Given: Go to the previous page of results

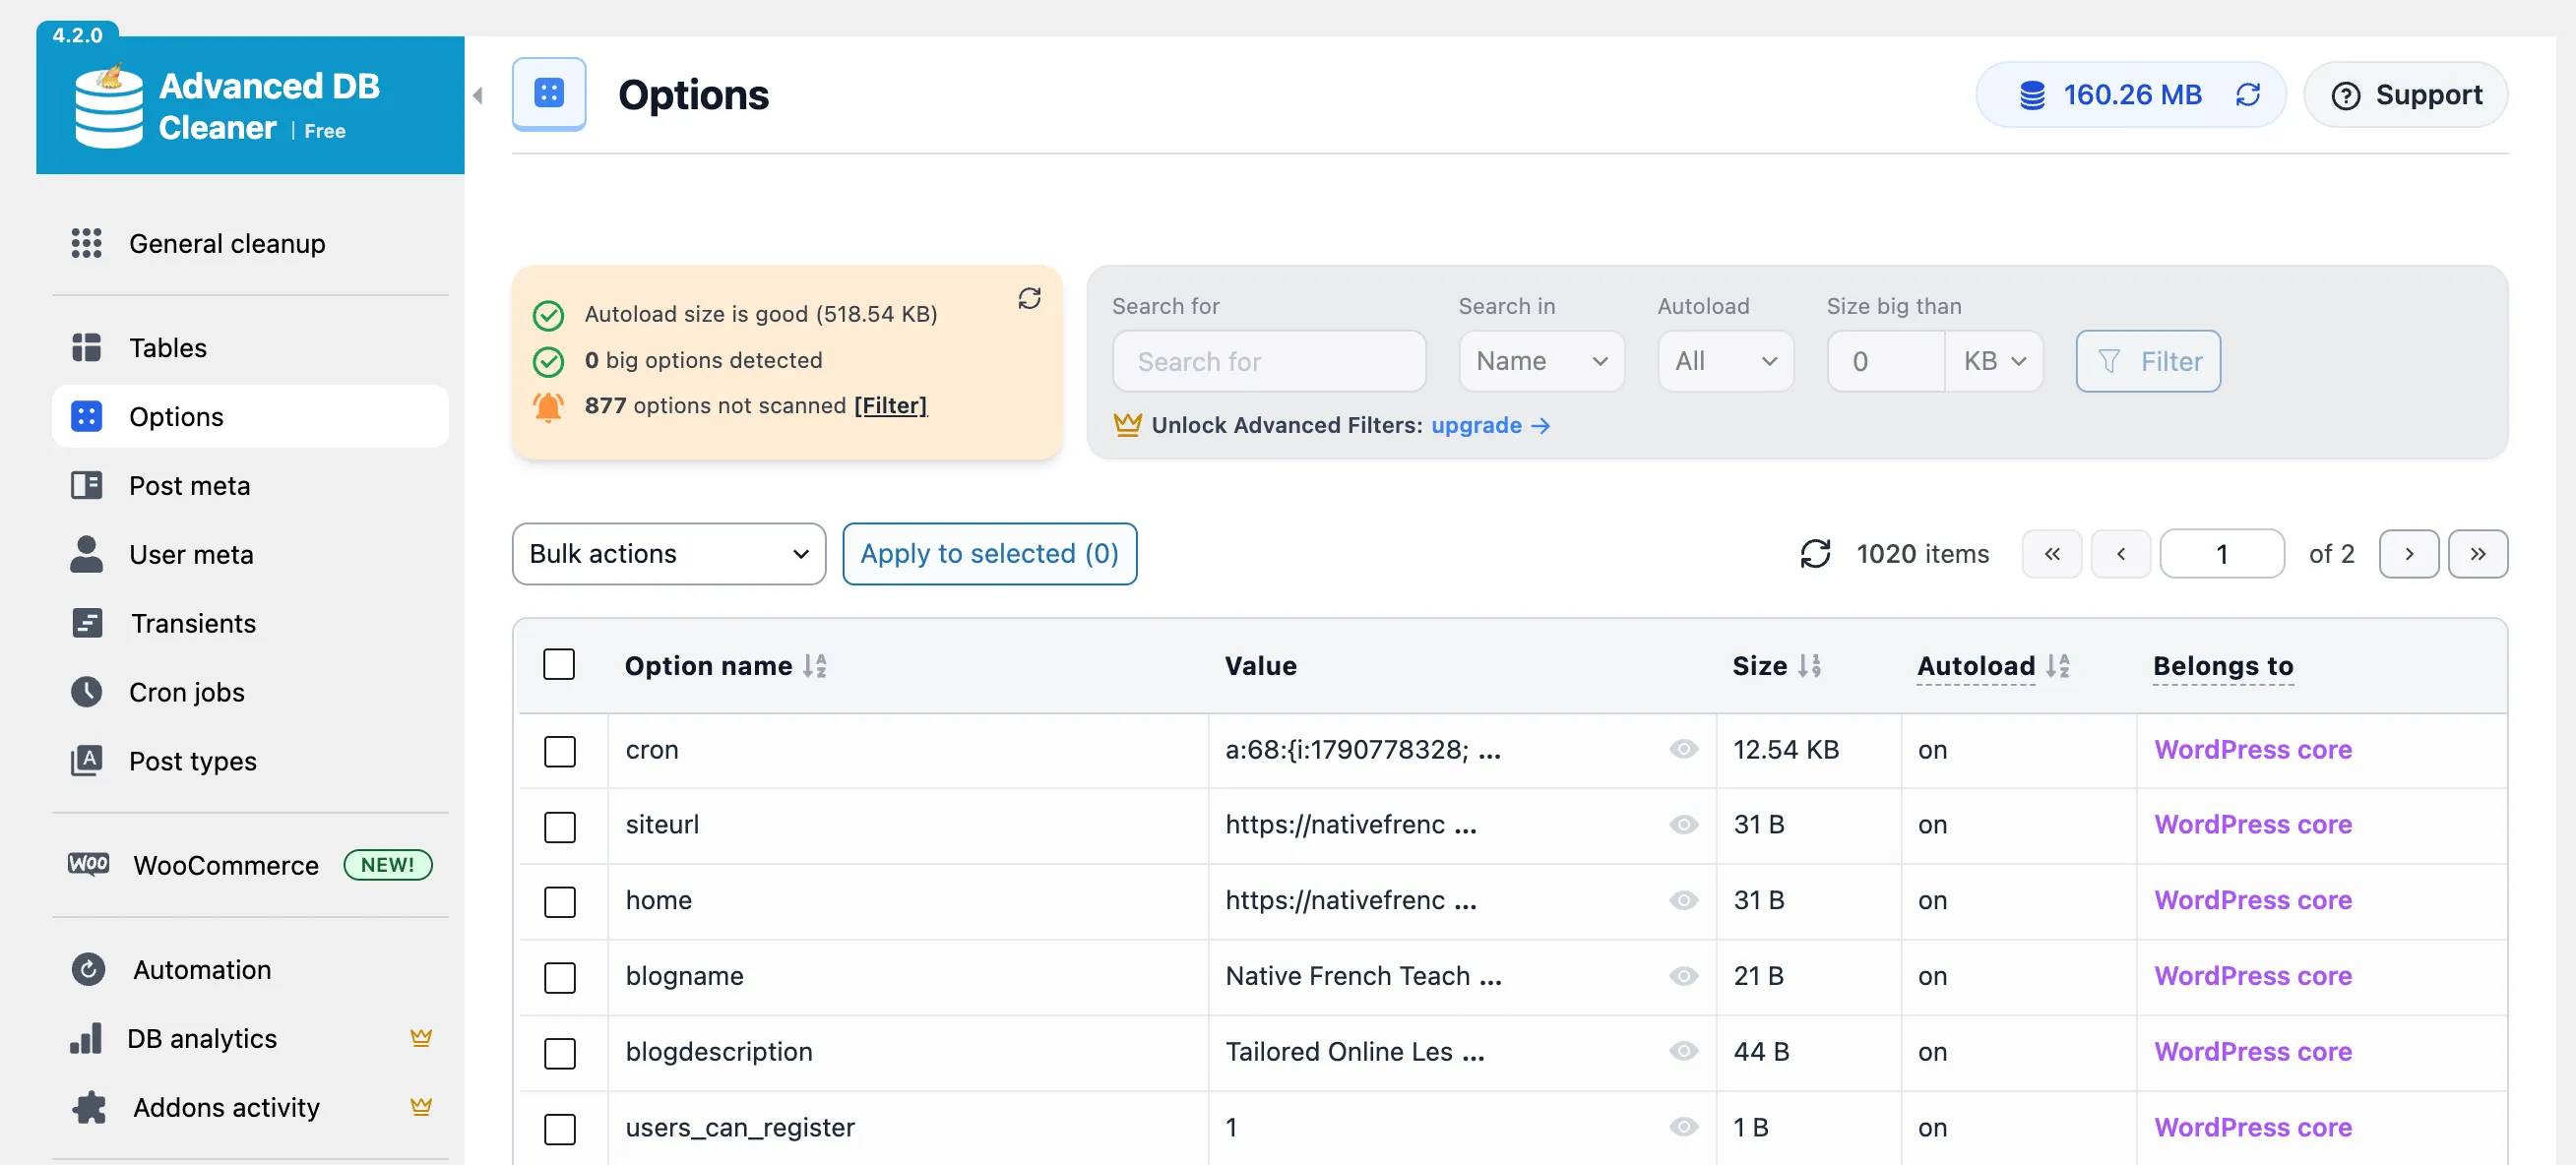Looking at the screenshot, I should coord(2121,553).
